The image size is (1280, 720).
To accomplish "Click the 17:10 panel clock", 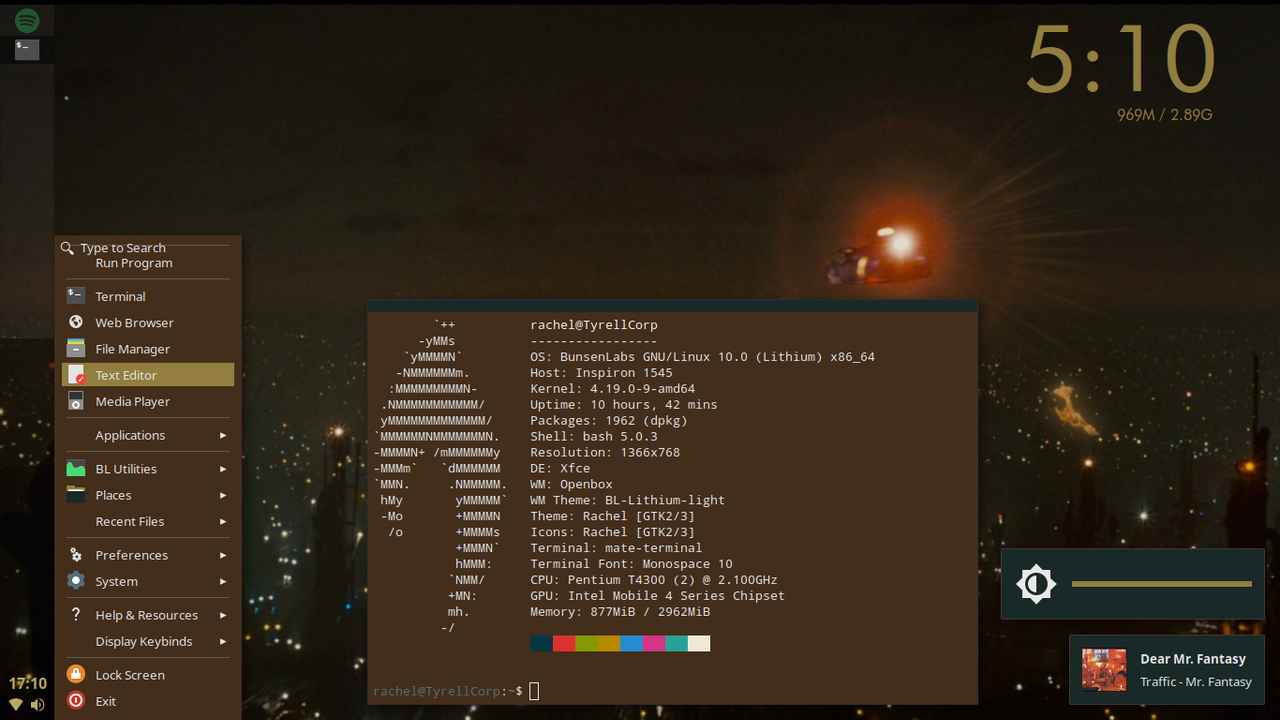I will [x=28, y=684].
